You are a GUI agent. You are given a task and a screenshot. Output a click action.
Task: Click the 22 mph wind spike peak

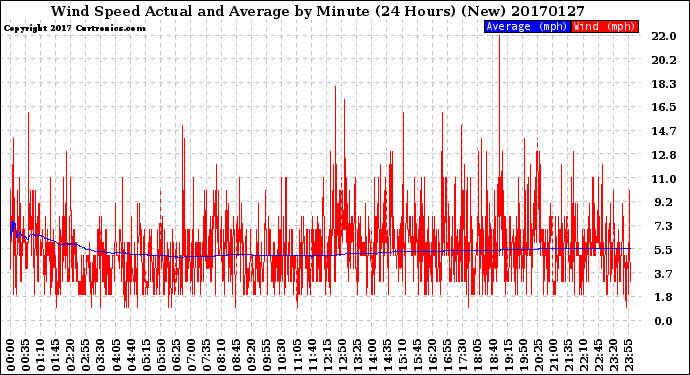(499, 37)
